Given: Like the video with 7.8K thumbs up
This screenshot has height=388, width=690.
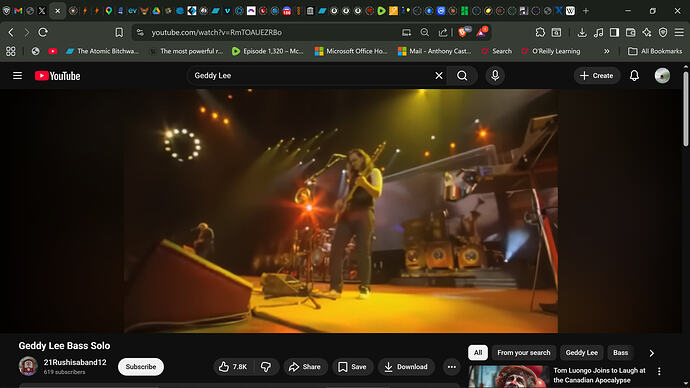Looking at the screenshot, I should 233,366.
